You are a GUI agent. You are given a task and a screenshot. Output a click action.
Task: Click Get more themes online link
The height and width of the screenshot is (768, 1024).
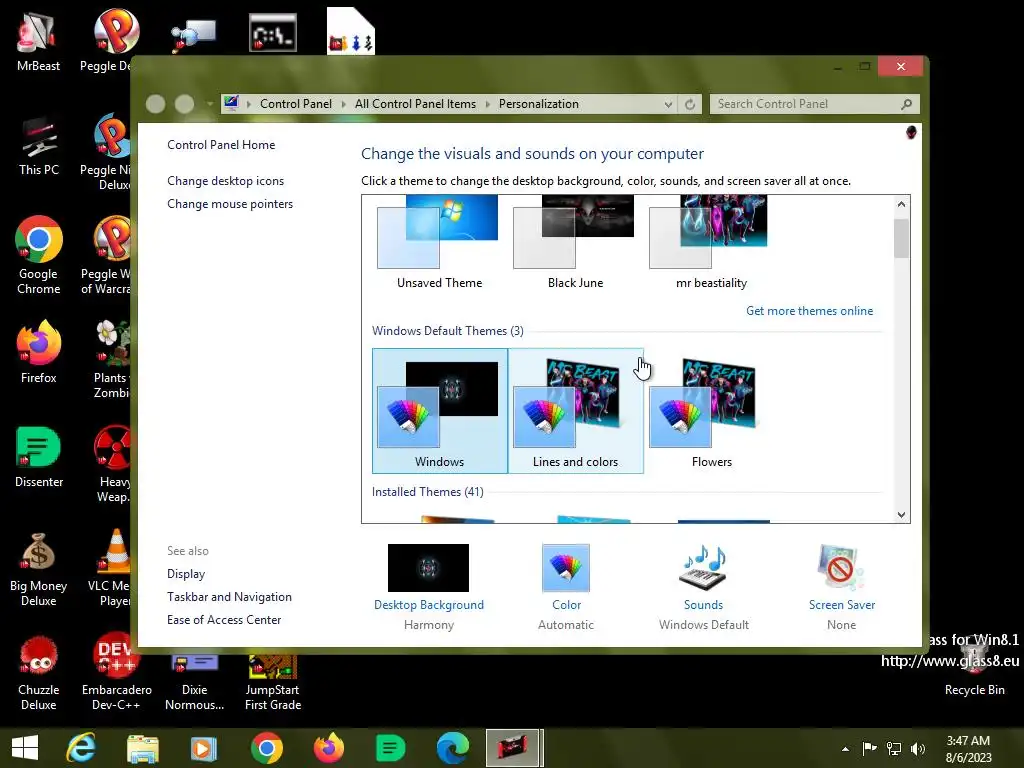pos(809,311)
